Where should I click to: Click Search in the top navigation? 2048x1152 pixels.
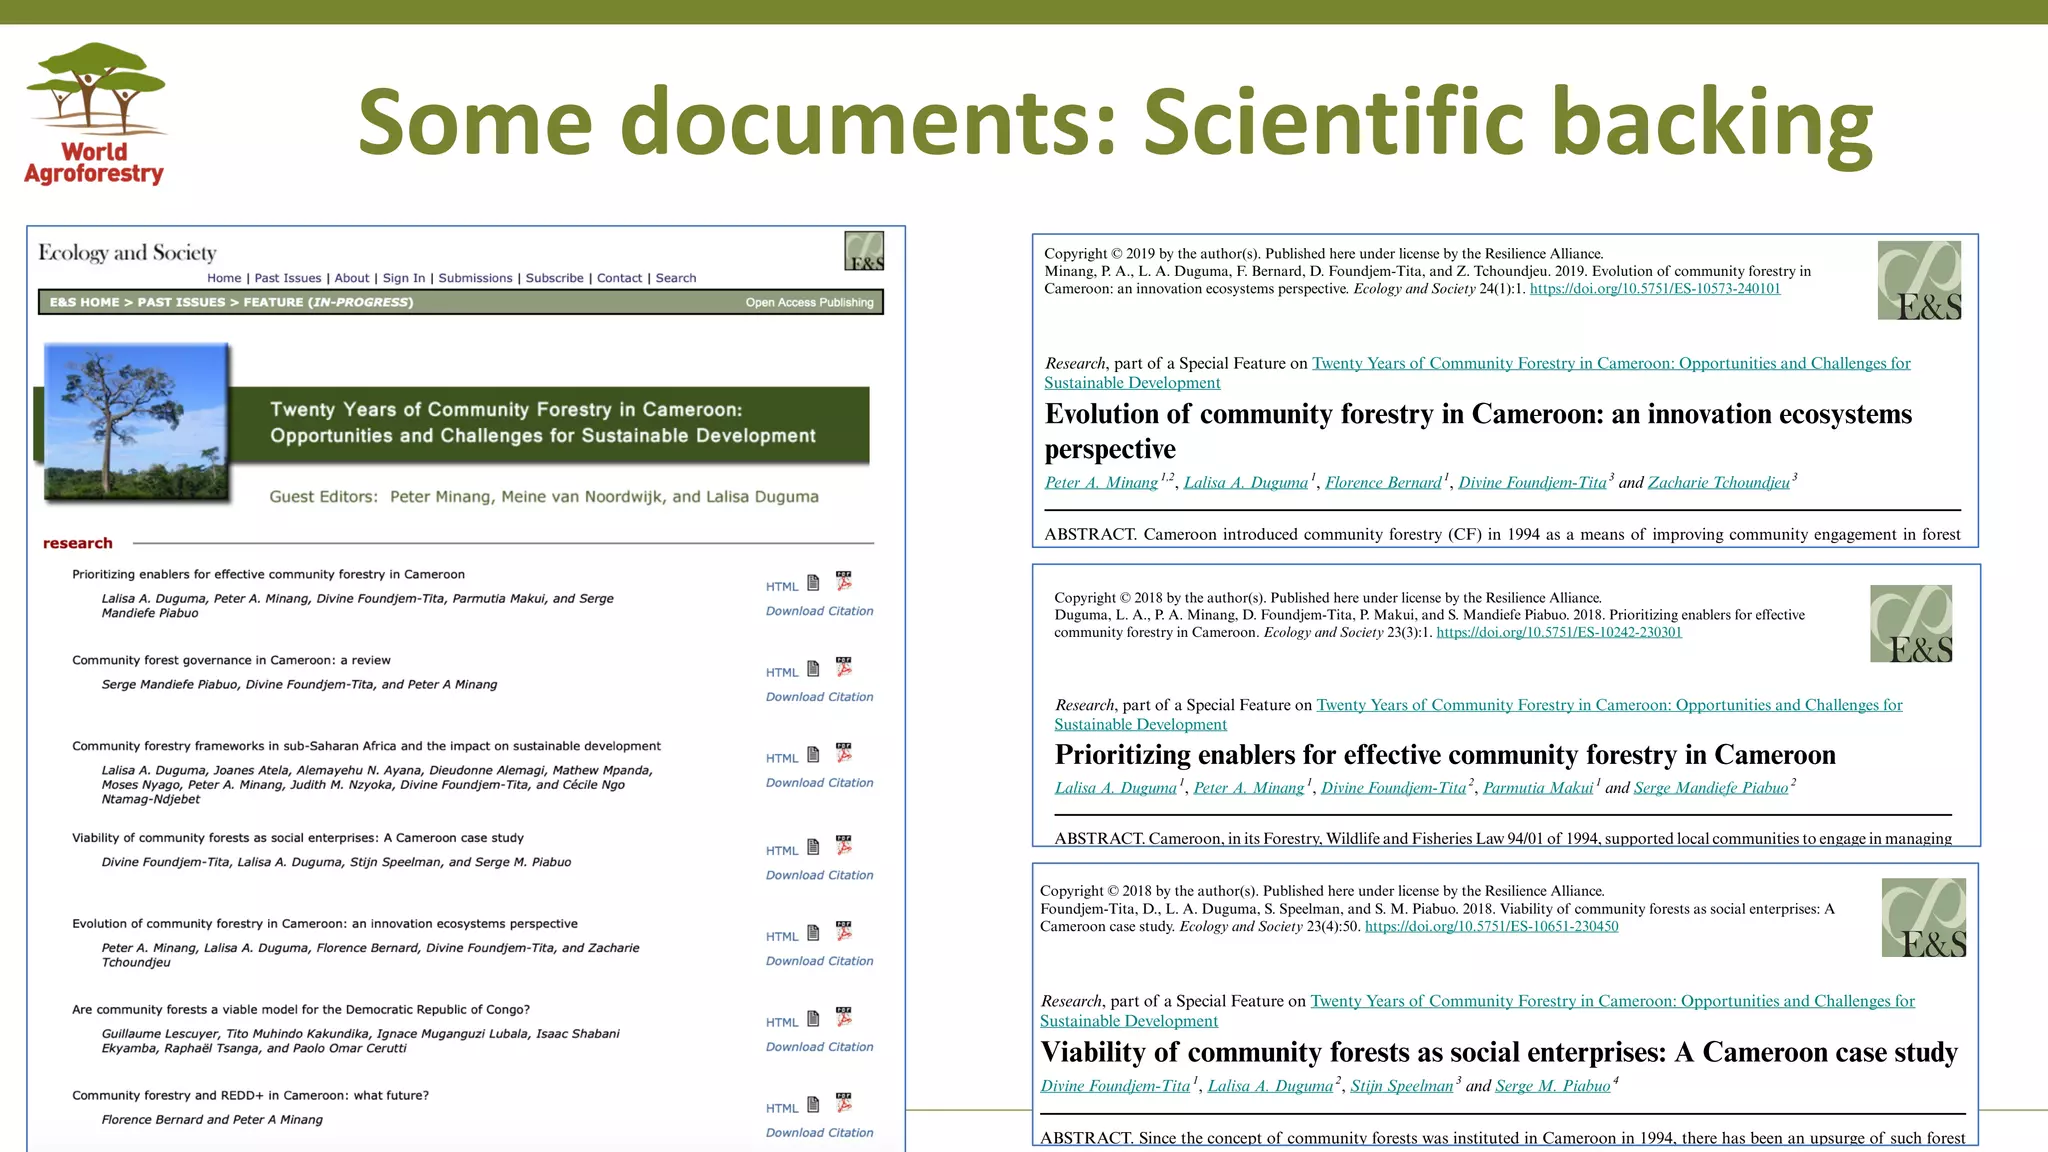tap(676, 278)
